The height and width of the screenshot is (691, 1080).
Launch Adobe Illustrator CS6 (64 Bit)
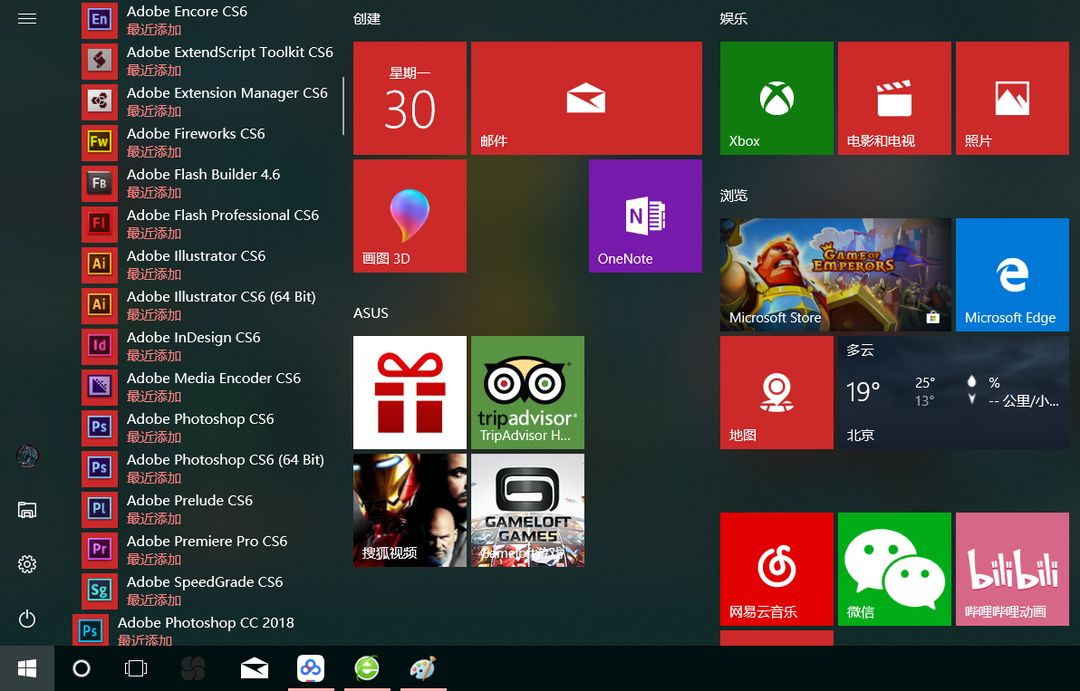(207, 305)
